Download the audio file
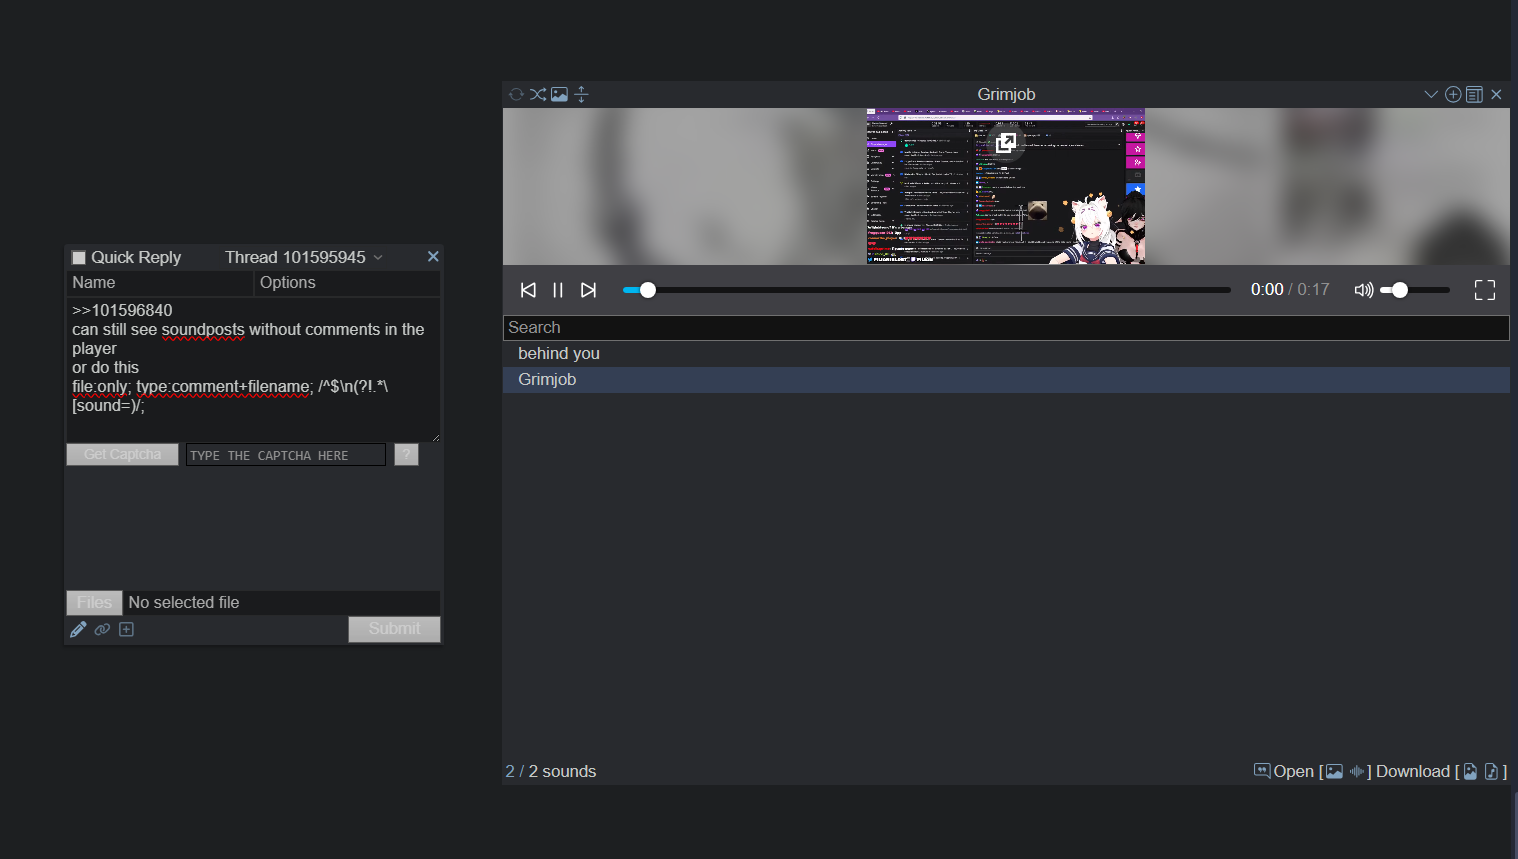The height and width of the screenshot is (859, 1518). pos(1491,771)
